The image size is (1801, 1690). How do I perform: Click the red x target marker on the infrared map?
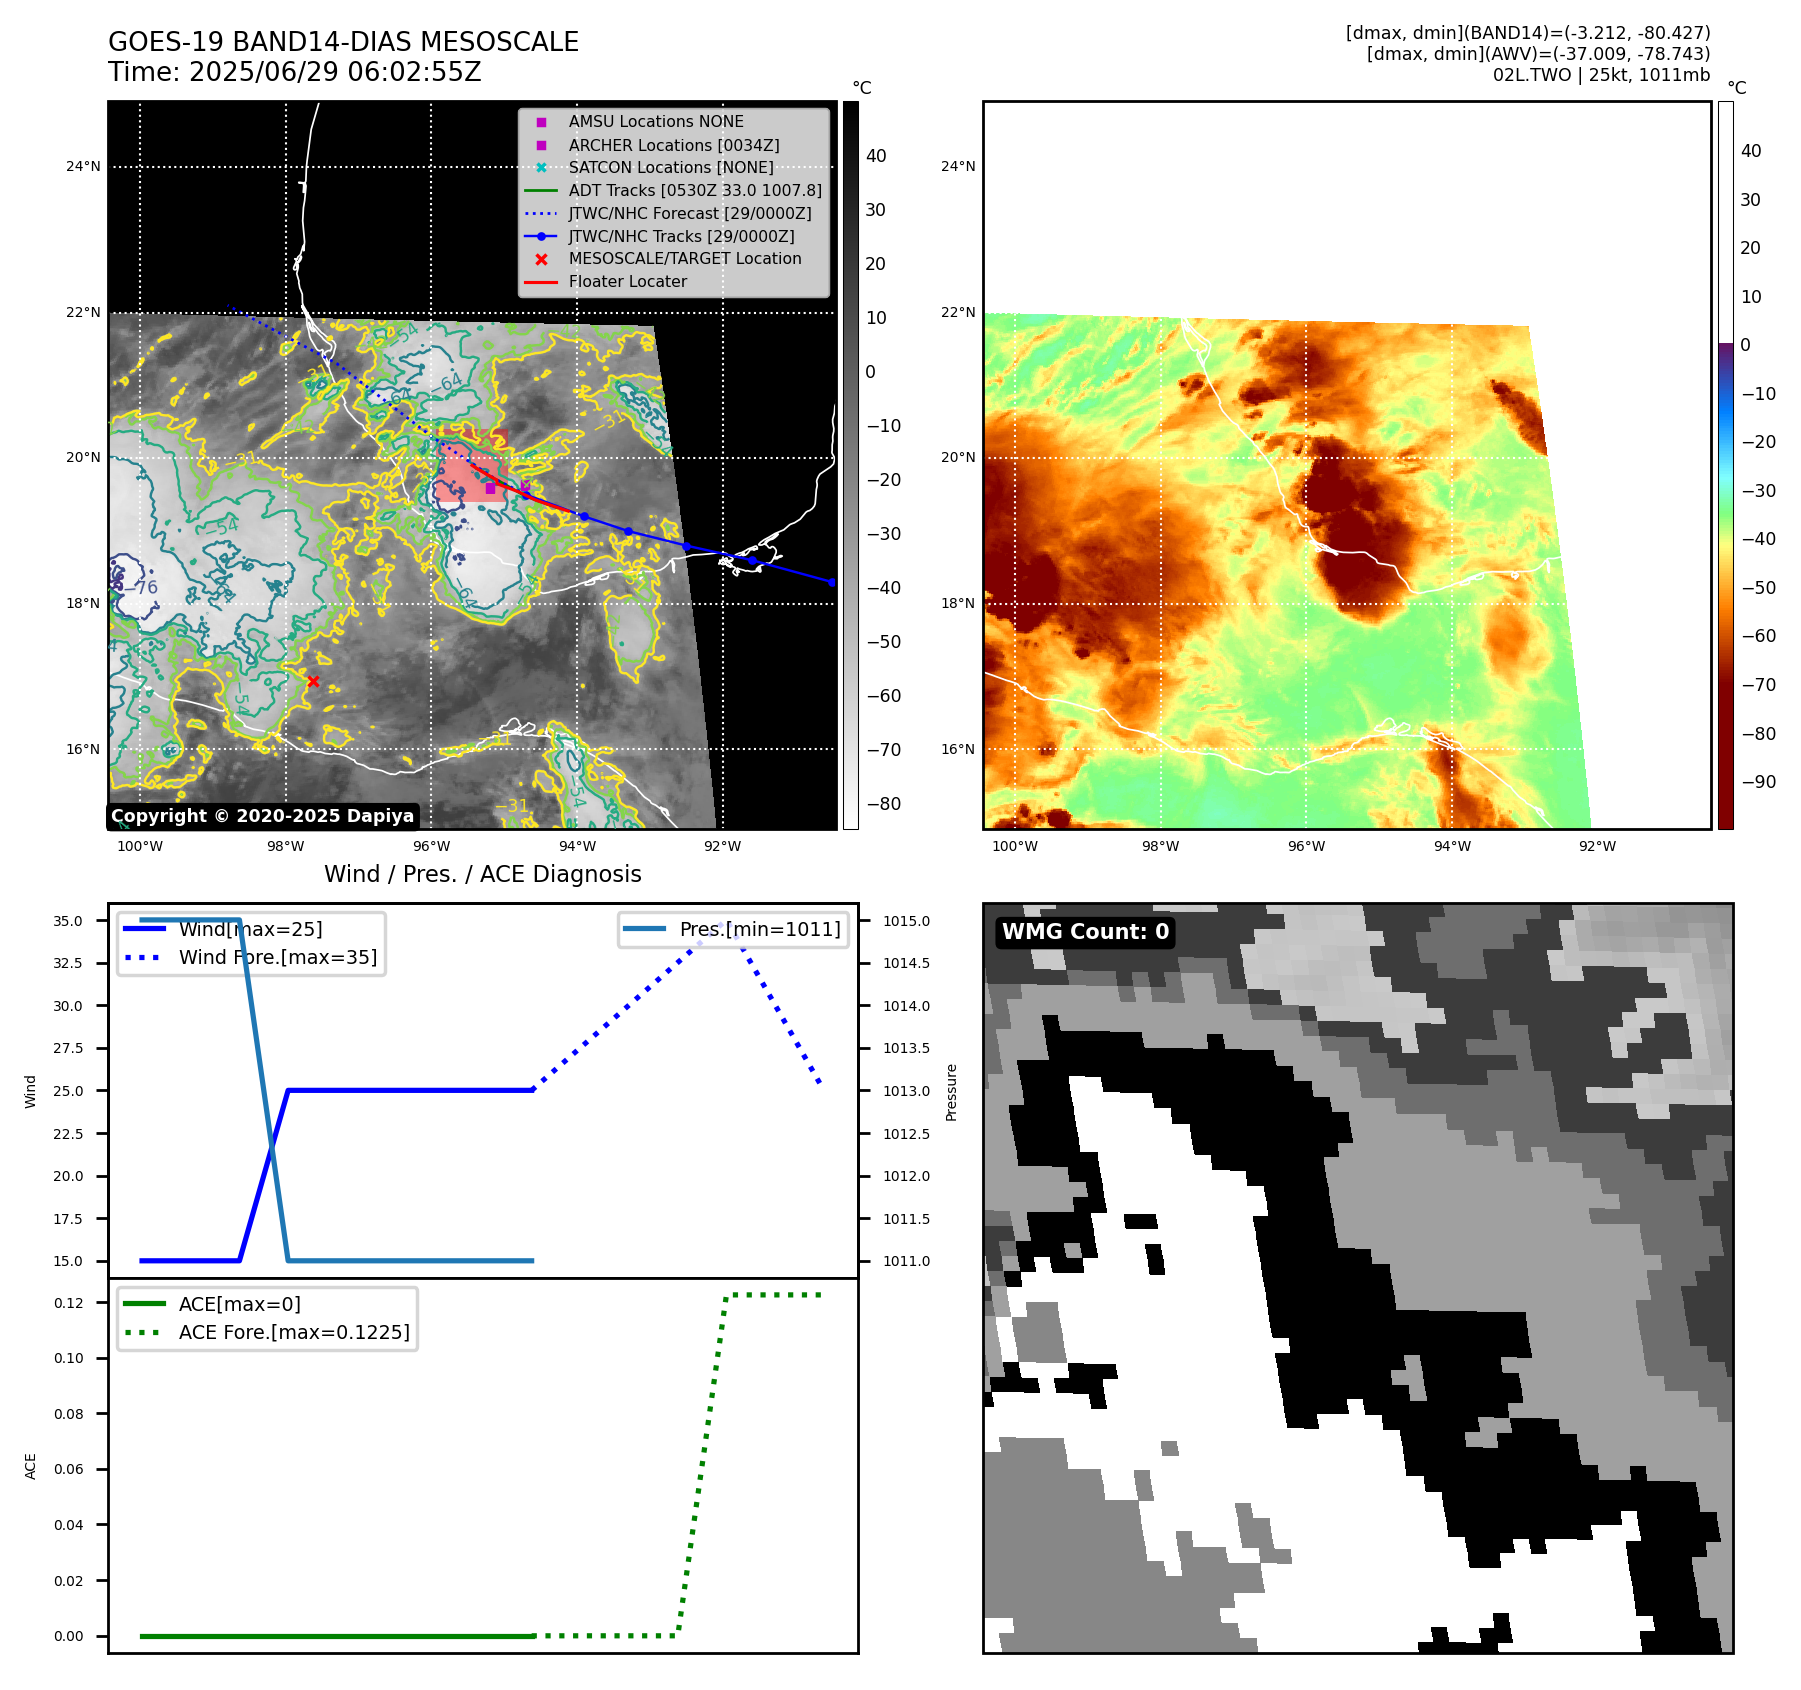click(x=313, y=681)
